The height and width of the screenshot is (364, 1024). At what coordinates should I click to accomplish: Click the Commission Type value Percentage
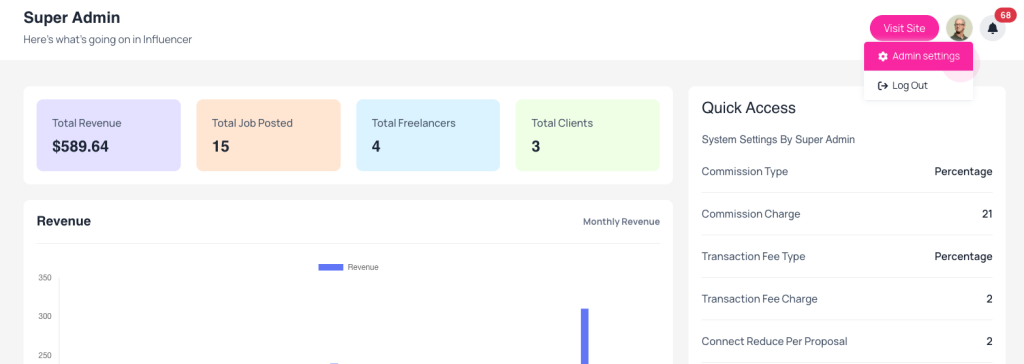click(963, 171)
